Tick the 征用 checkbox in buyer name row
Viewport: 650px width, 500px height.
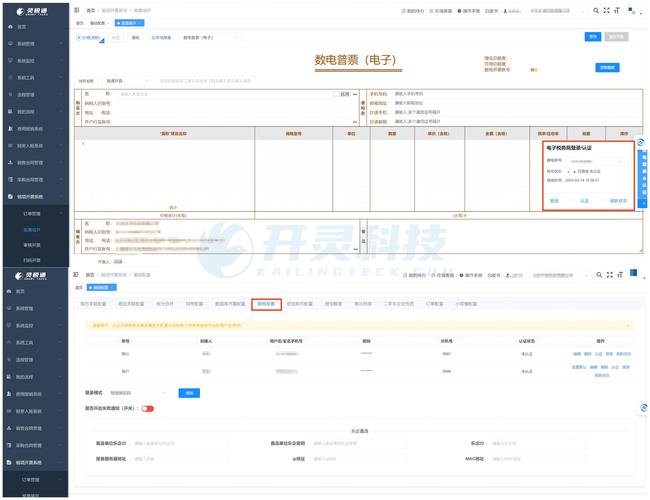point(337,95)
